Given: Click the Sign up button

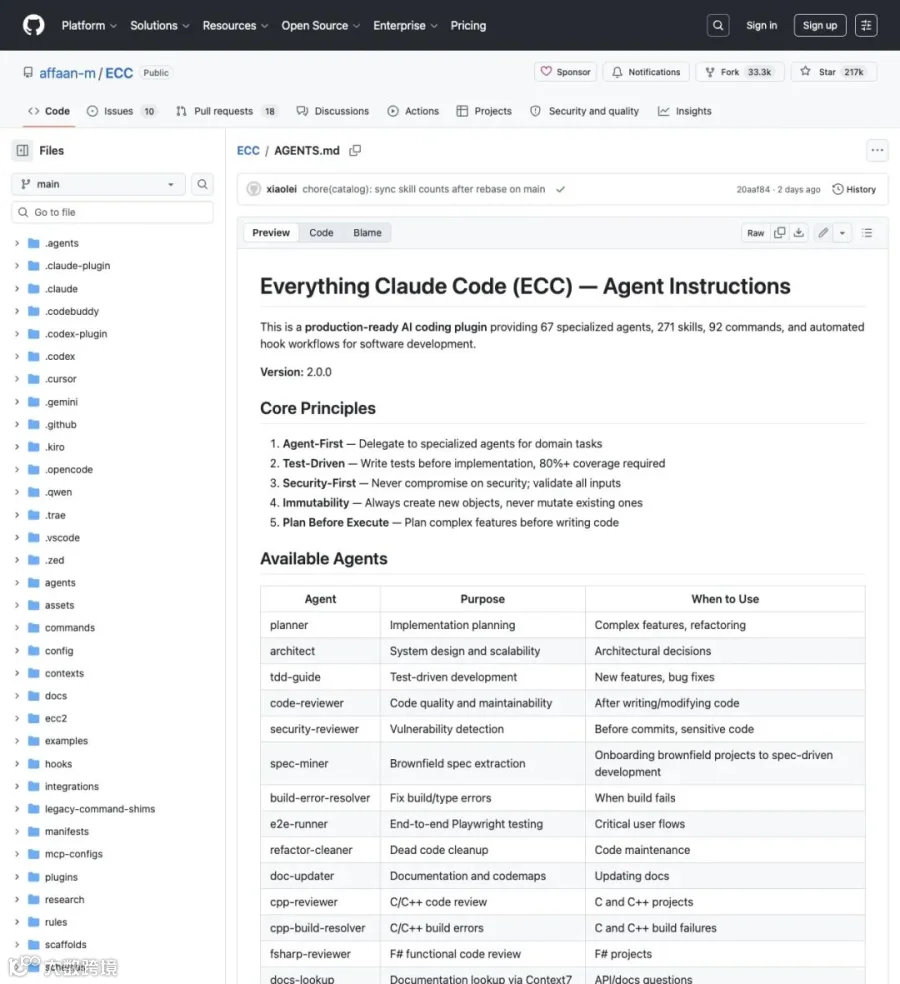Looking at the screenshot, I should click(820, 26).
